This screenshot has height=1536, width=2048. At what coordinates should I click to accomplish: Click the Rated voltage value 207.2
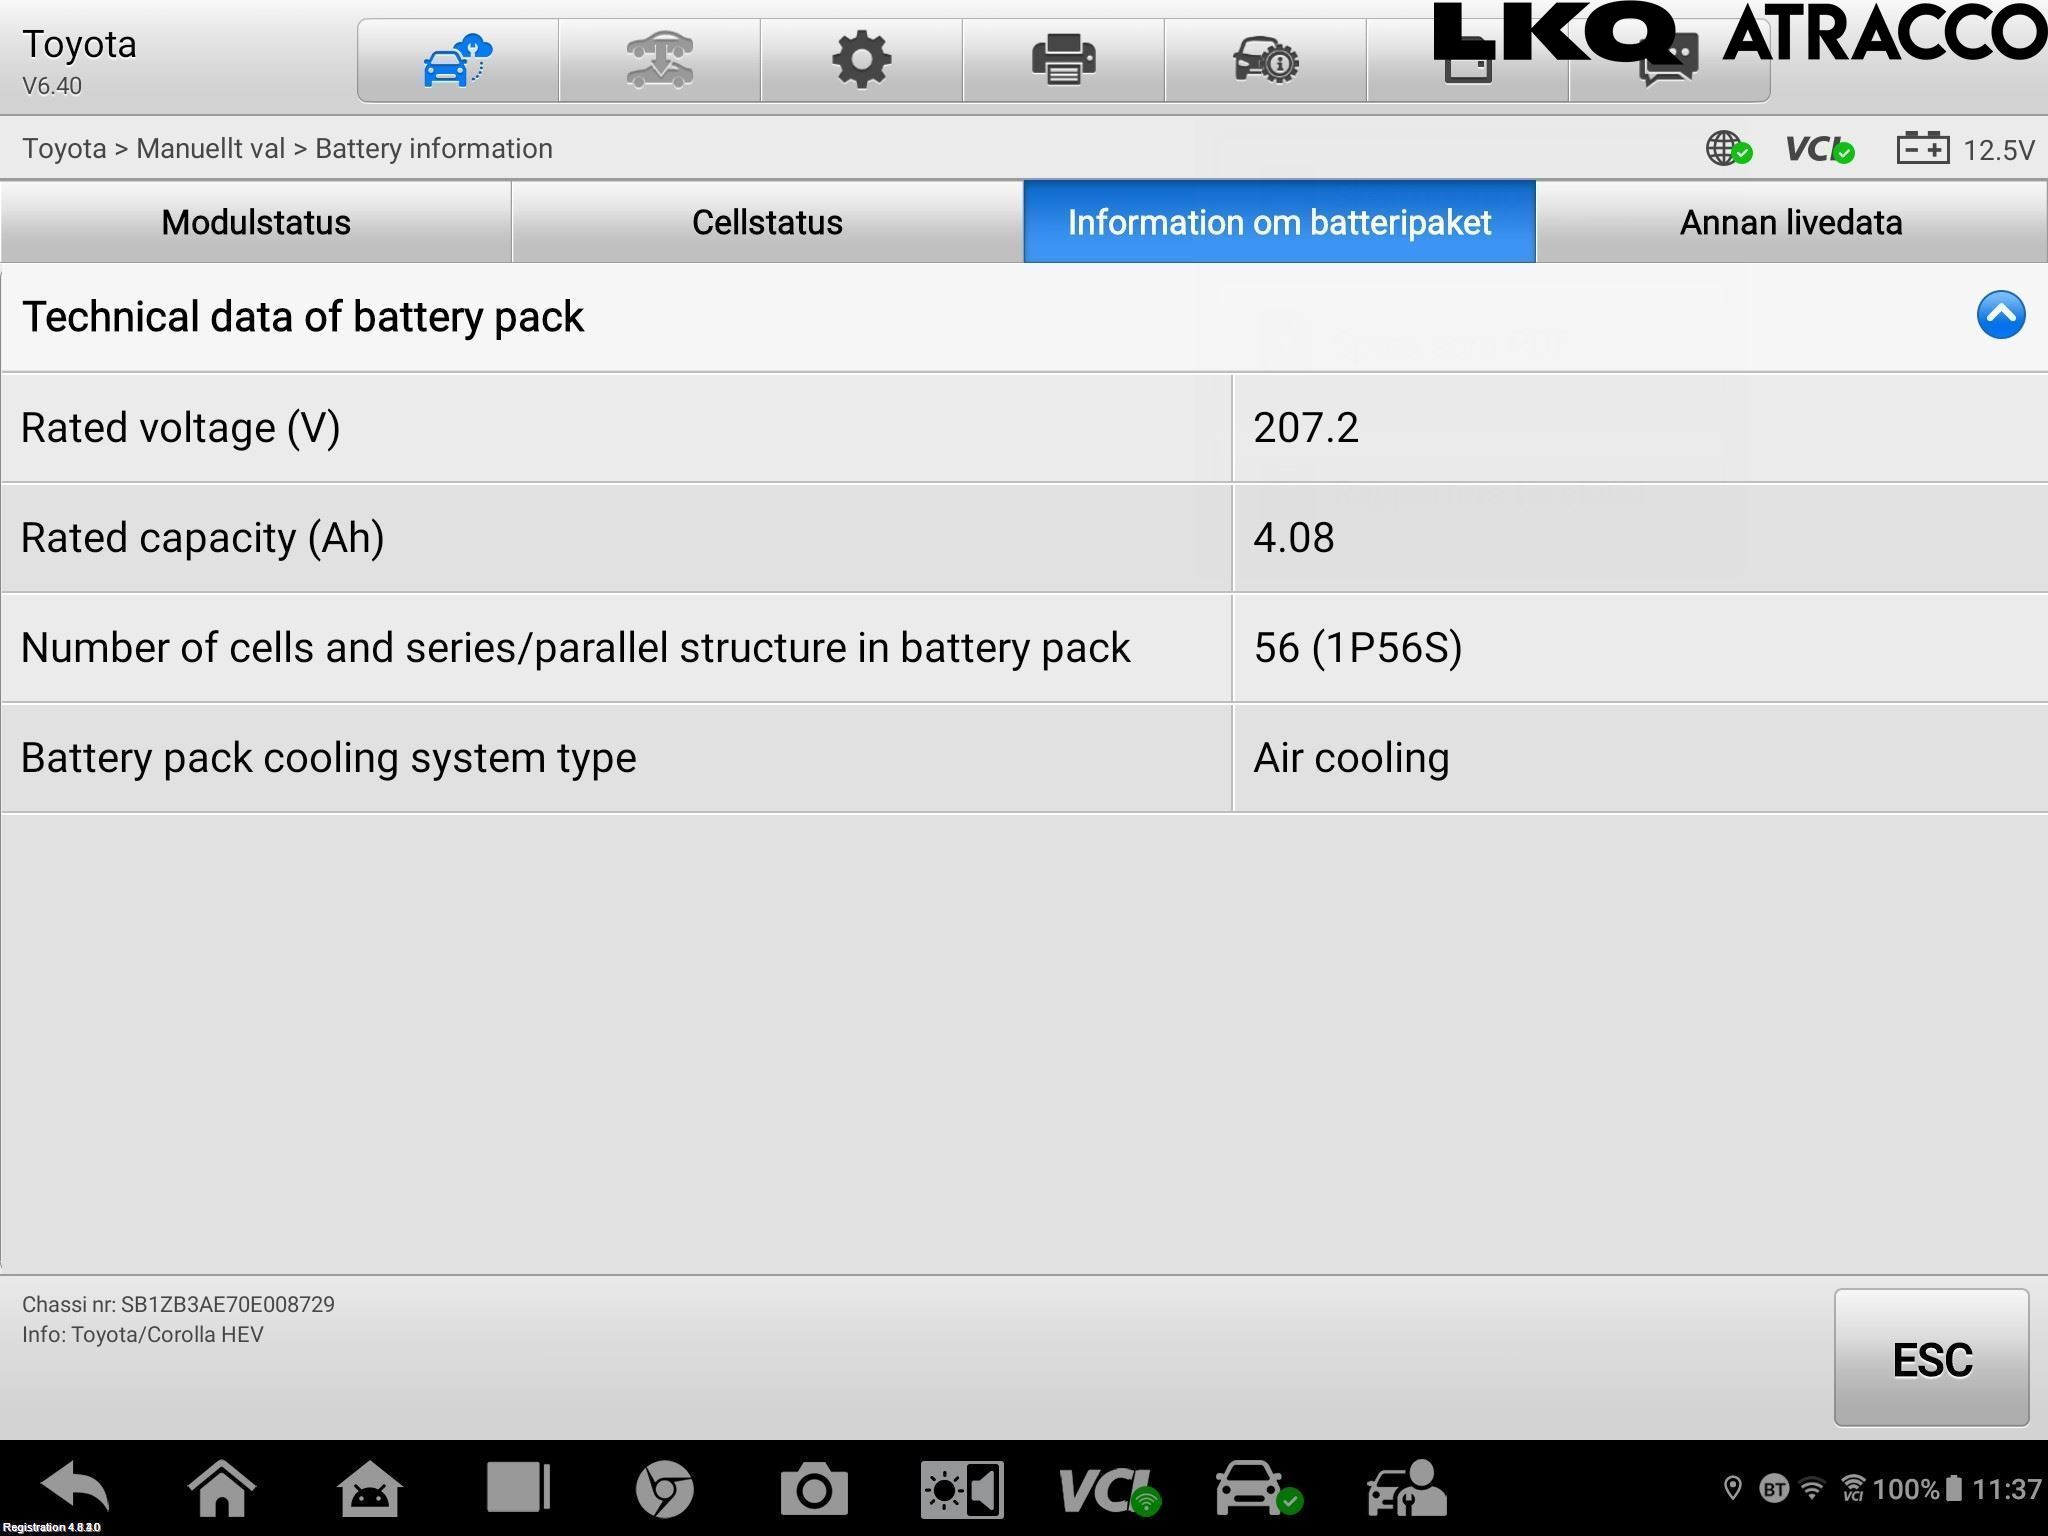pyautogui.click(x=1306, y=428)
